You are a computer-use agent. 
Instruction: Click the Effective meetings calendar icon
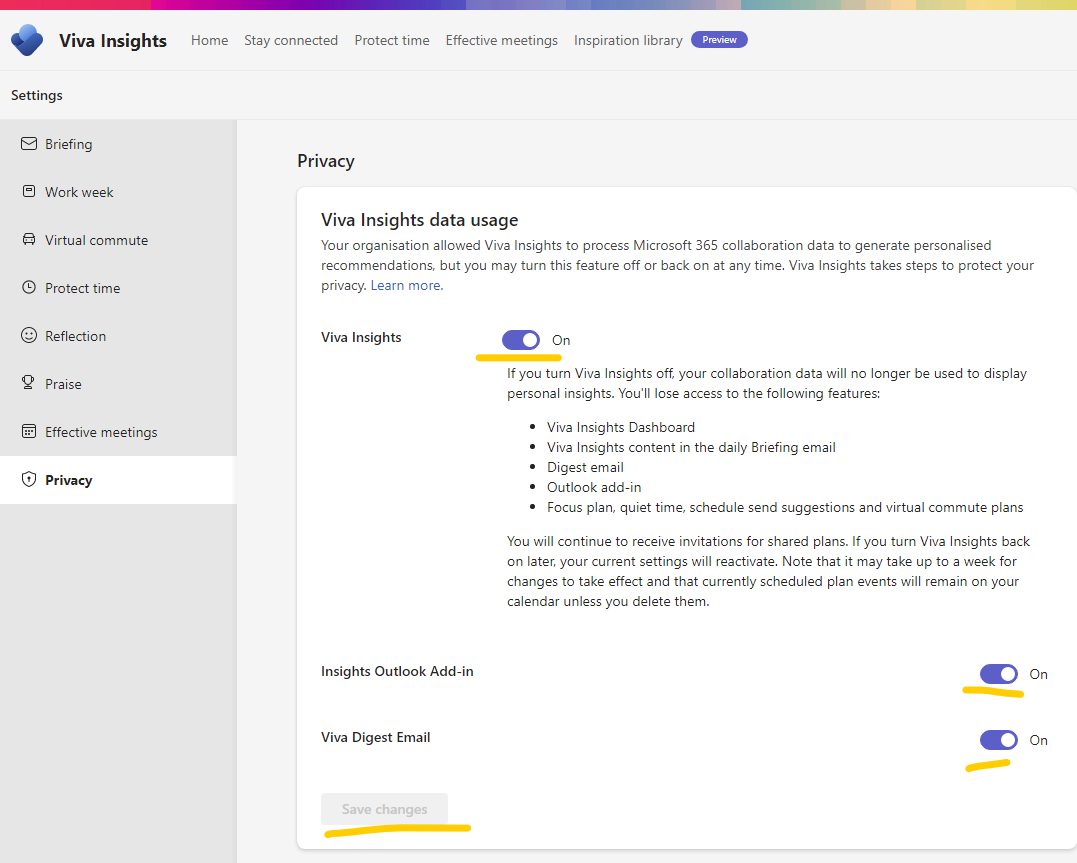point(29,432)
